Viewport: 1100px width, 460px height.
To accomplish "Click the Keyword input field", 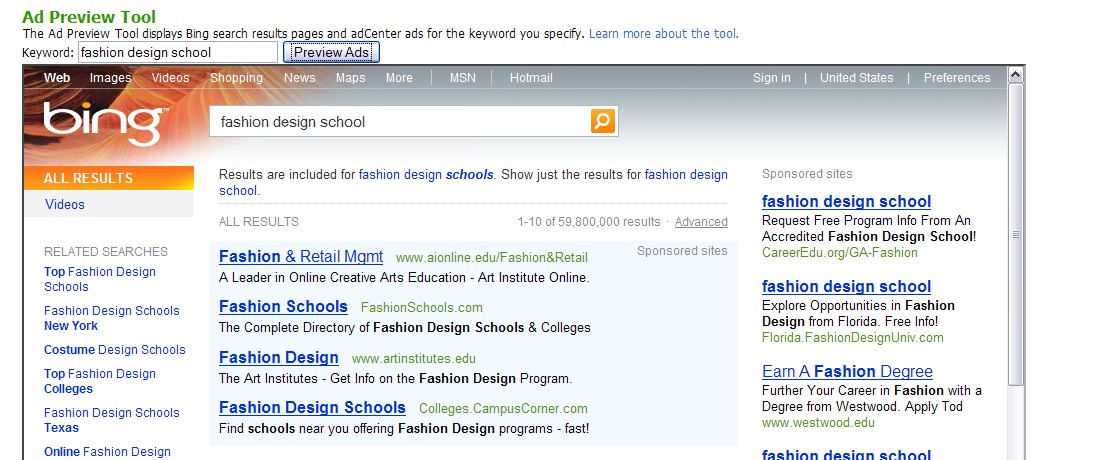I will 178,53.
